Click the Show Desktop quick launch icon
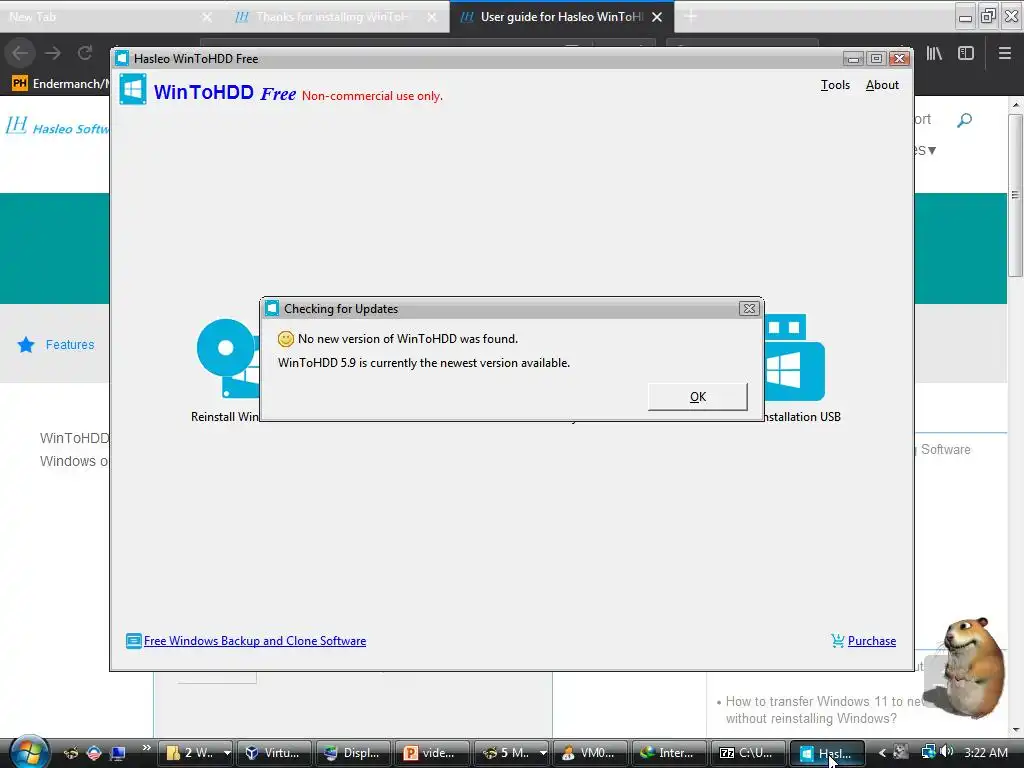Screen dimensions: 1024x768 (118, 753)
